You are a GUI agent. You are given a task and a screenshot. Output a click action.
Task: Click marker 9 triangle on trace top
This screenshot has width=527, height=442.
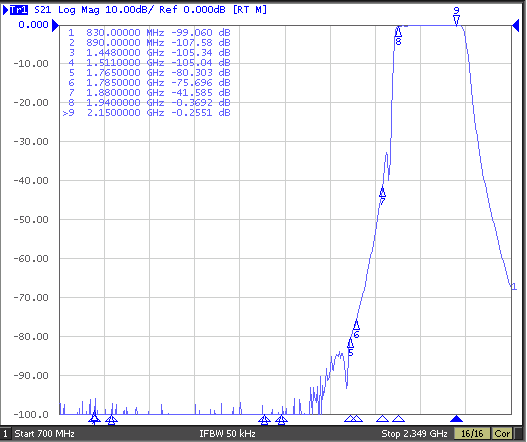click(456, 20)
